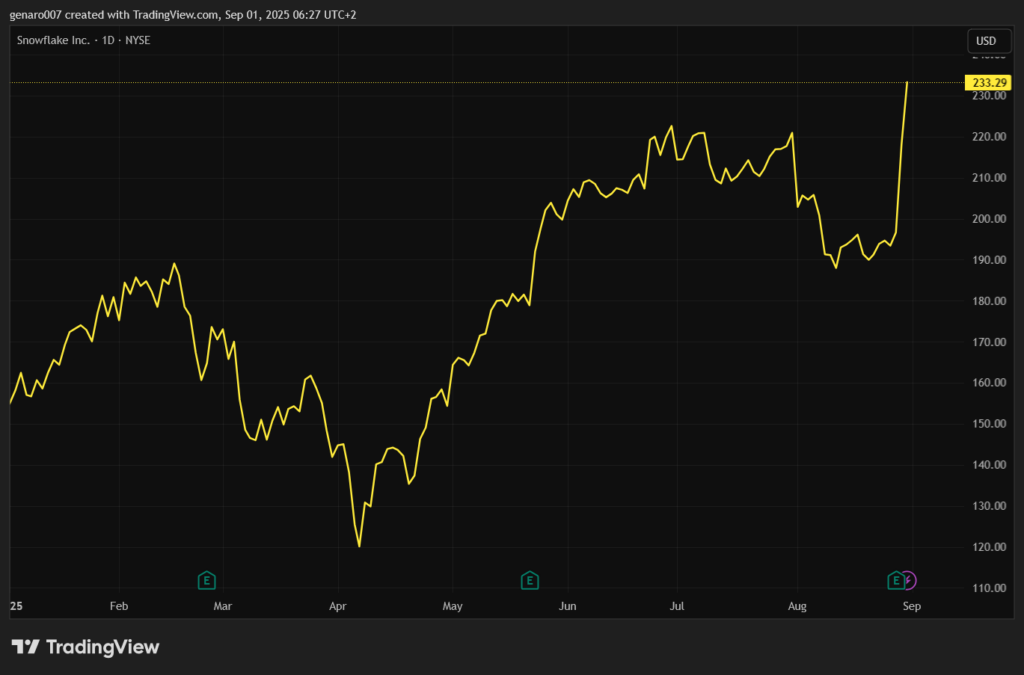Viewport: 1024px width, 675px height.
Task: Select the Feb label on time axis
Action: click(x=119, y=606)
